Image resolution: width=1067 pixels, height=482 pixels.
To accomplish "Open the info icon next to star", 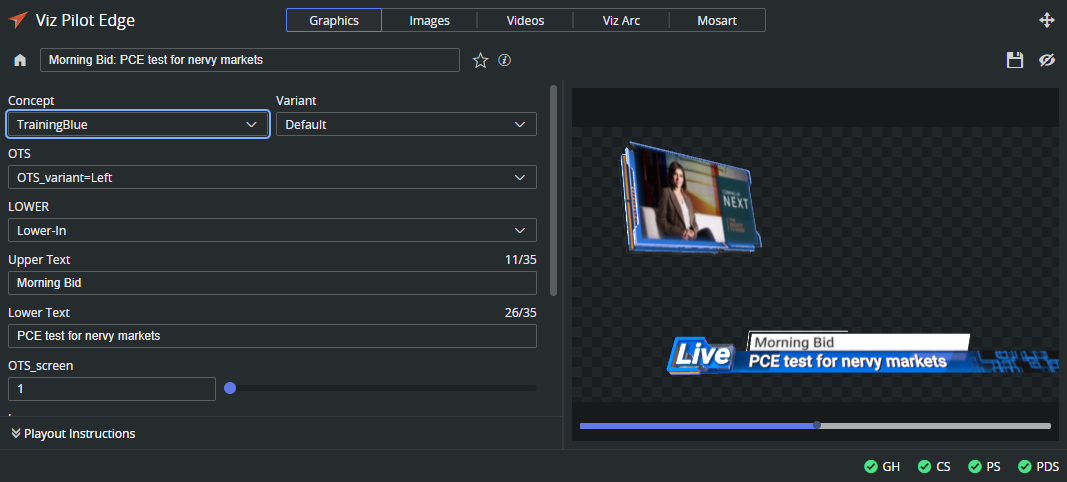I will tap(505, 60).
